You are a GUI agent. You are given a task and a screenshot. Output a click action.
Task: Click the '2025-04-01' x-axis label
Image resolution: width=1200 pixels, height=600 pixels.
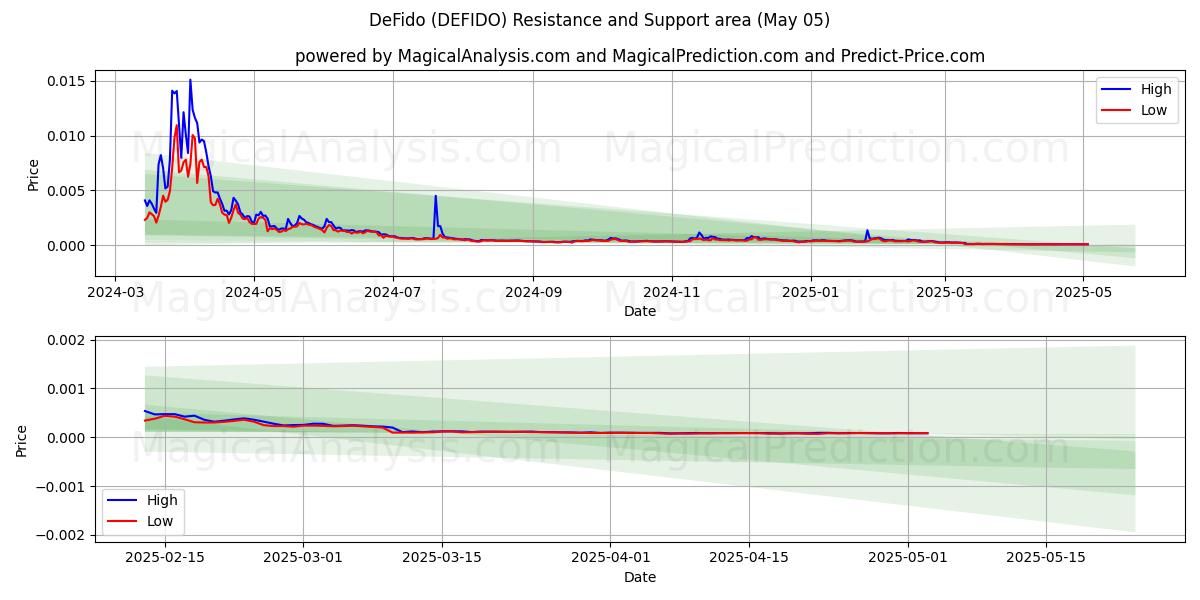610,559
